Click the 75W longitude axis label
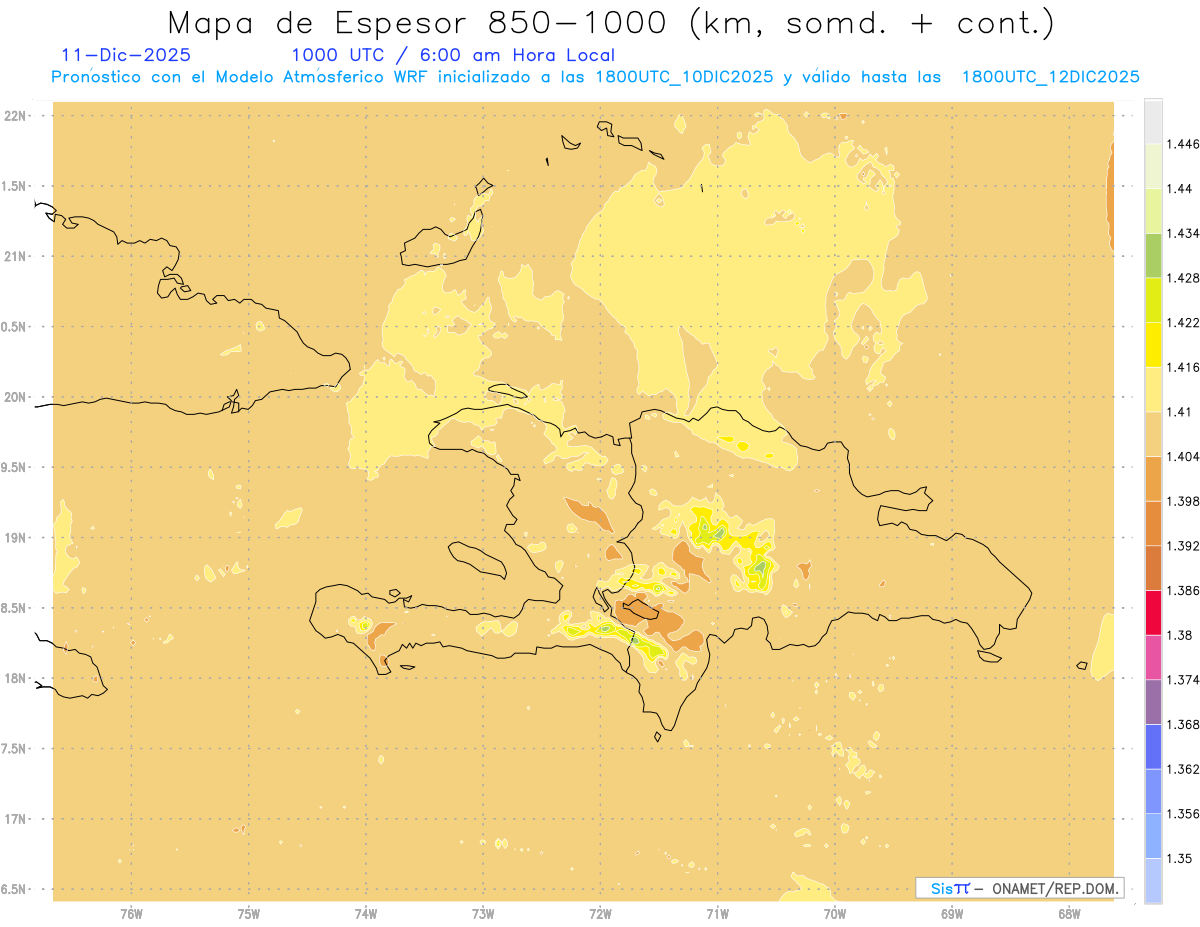Image resolution: width=1200 pixels, height=927 pixels. (248, 913)
